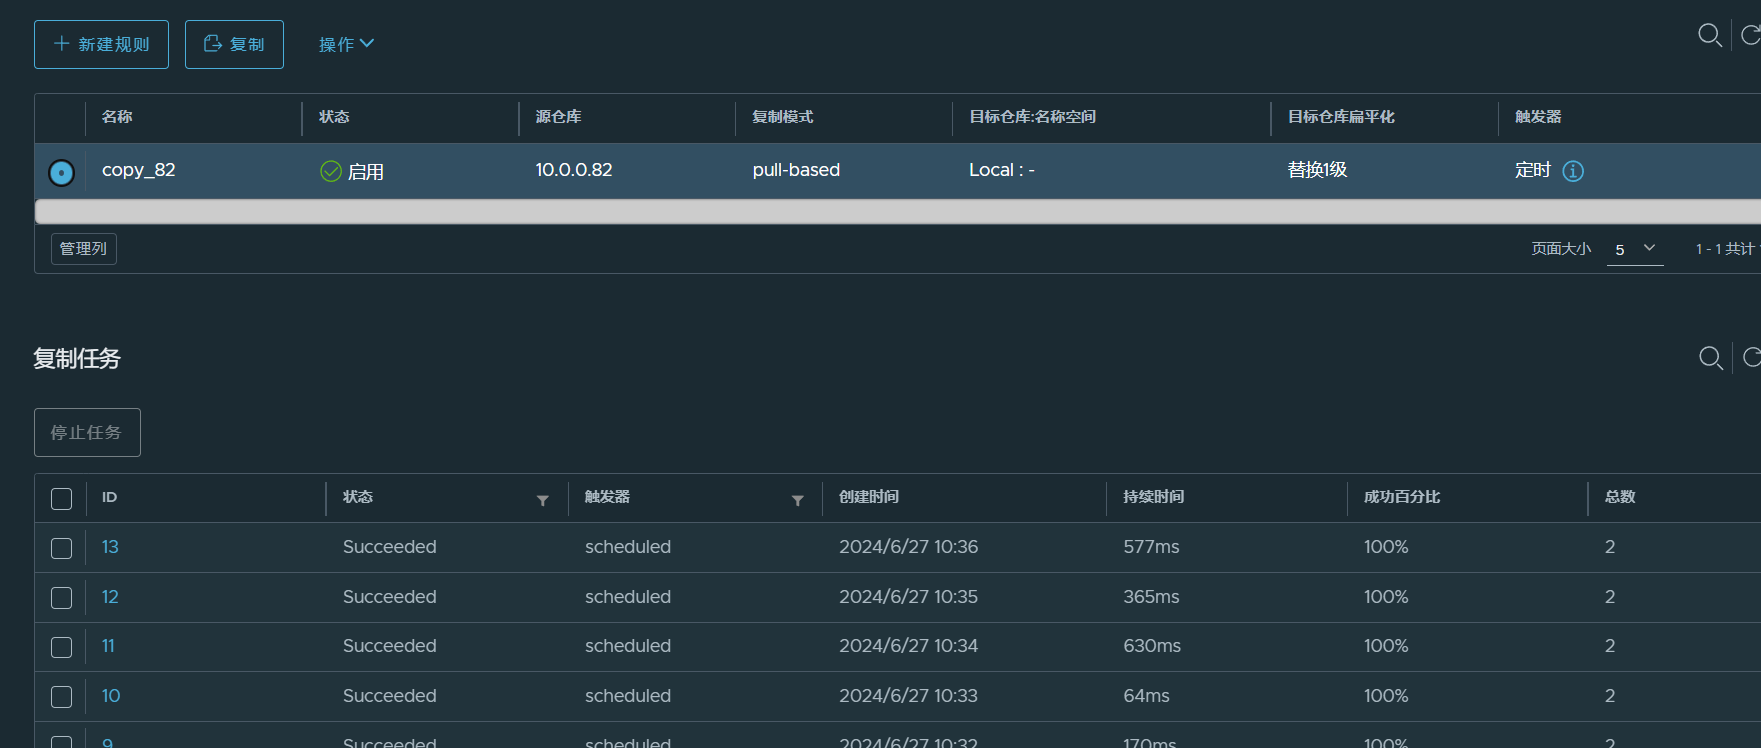1761x748 pixels.
Task: Check the box for task 12
Action: [61, 598]
